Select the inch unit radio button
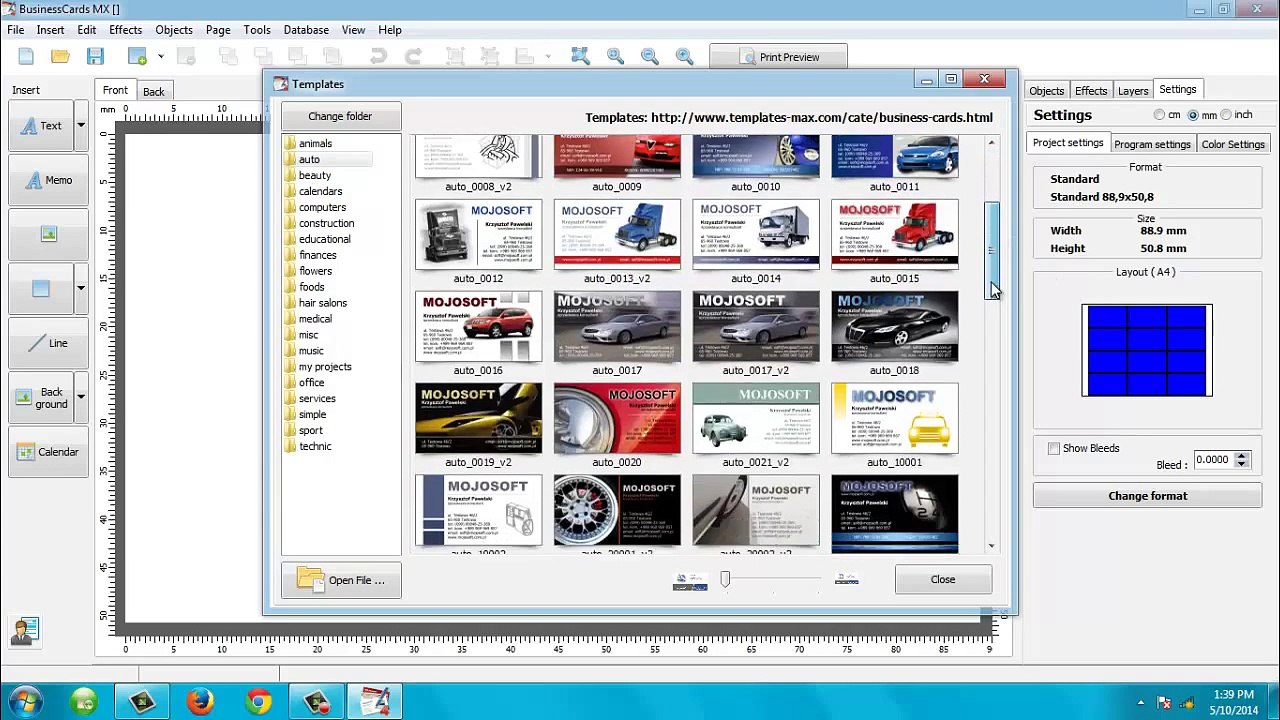The image size is (1280, 720). point(1226,115)
